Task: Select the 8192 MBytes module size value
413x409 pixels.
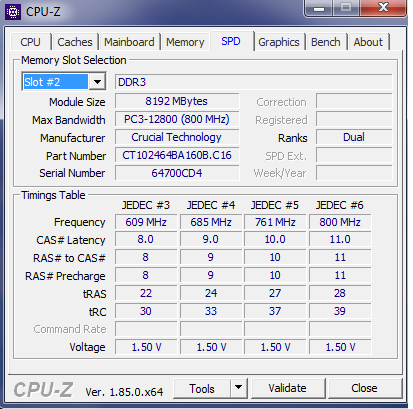Action: [x=177, y=101]
